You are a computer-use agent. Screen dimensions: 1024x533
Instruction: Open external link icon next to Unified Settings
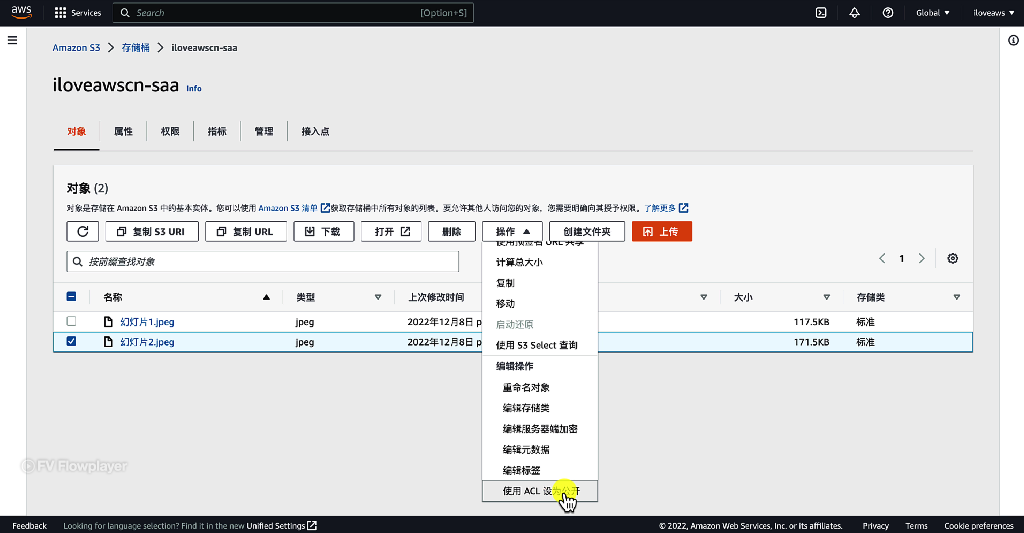point(312,525)
